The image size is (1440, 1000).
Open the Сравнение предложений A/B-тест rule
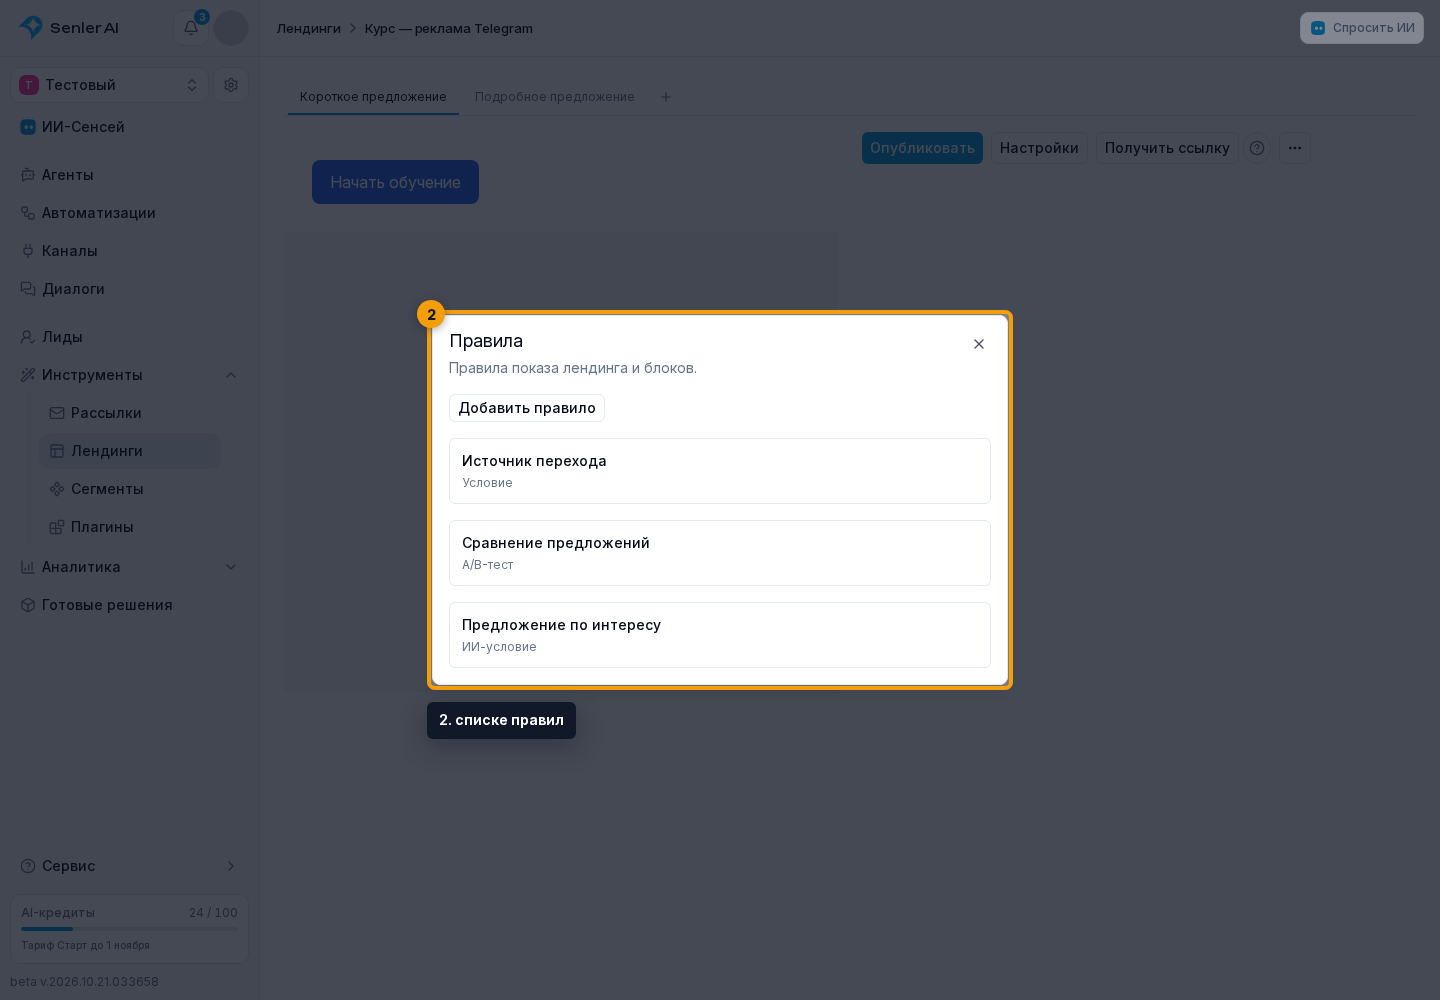(720, 553)
